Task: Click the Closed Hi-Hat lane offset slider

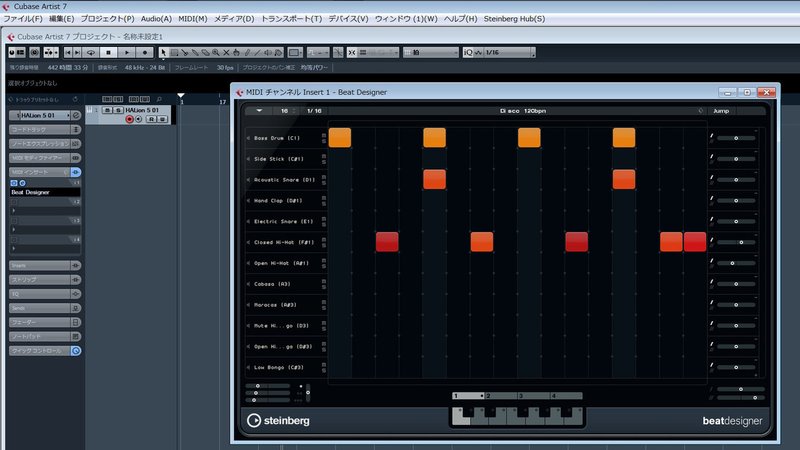Action: click(x=736, y=242)
